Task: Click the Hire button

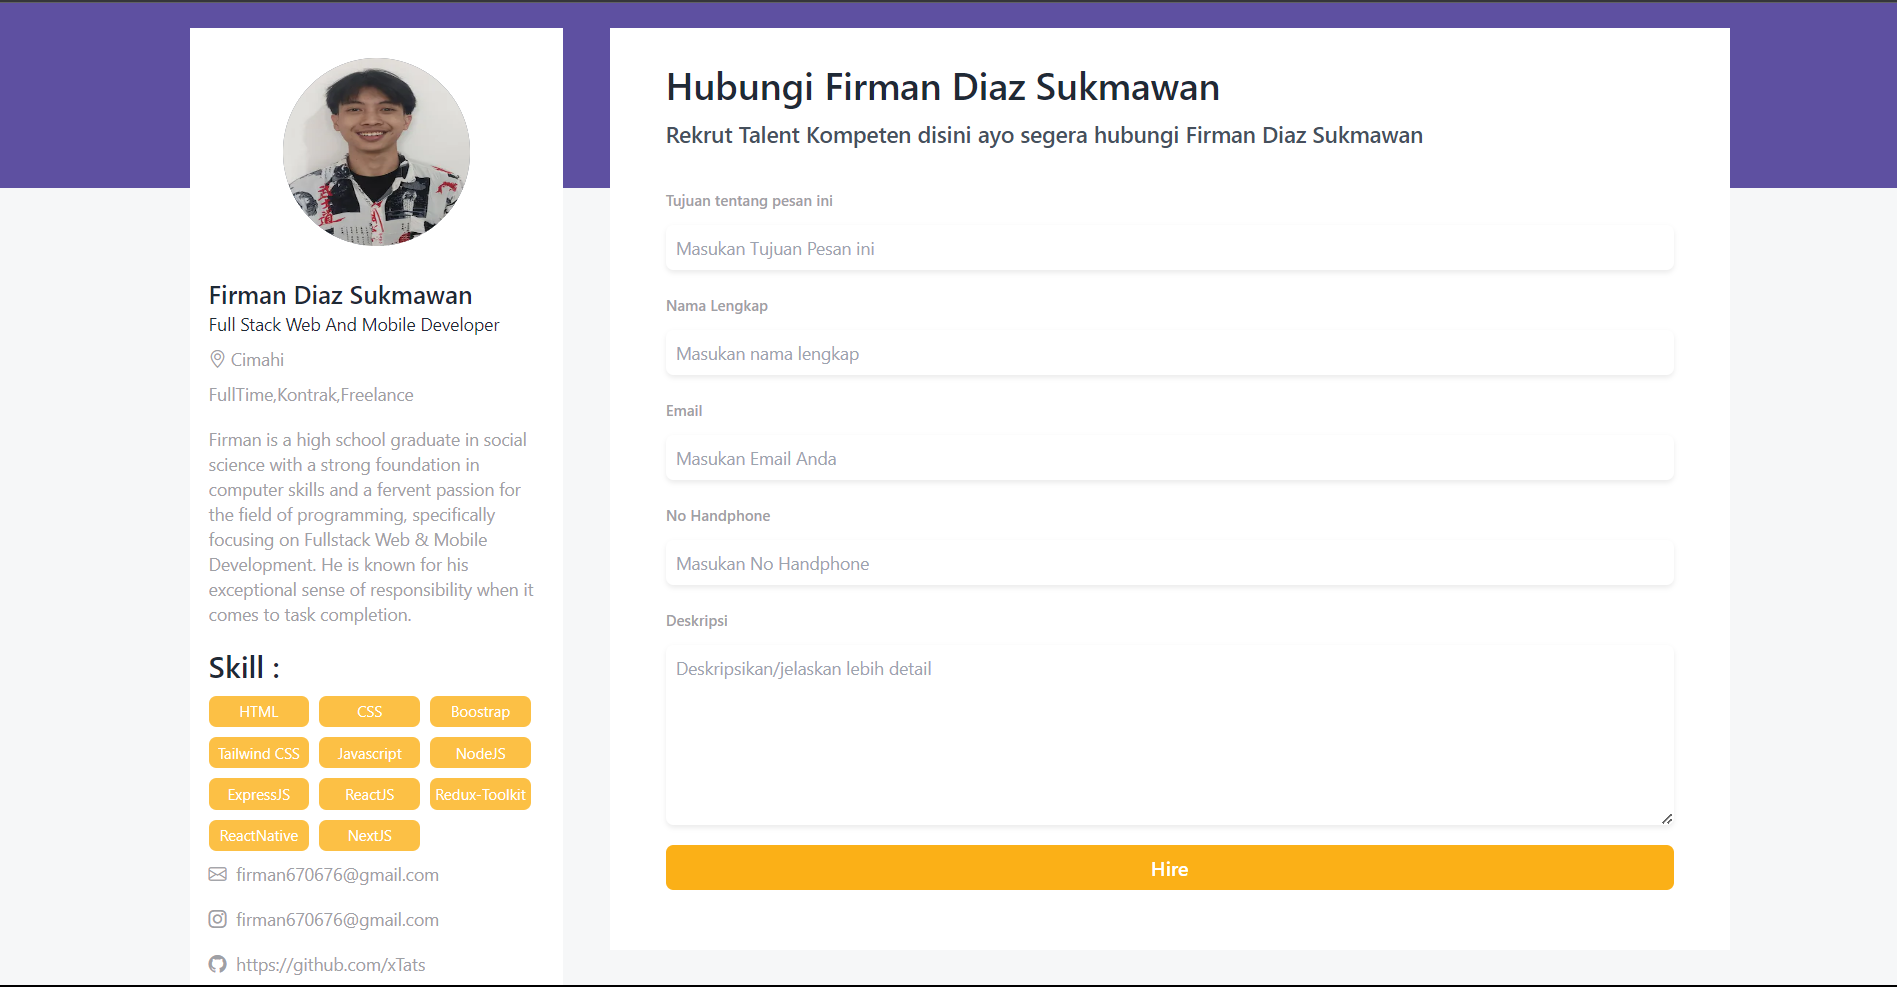Action: (x=1168, y=867)
